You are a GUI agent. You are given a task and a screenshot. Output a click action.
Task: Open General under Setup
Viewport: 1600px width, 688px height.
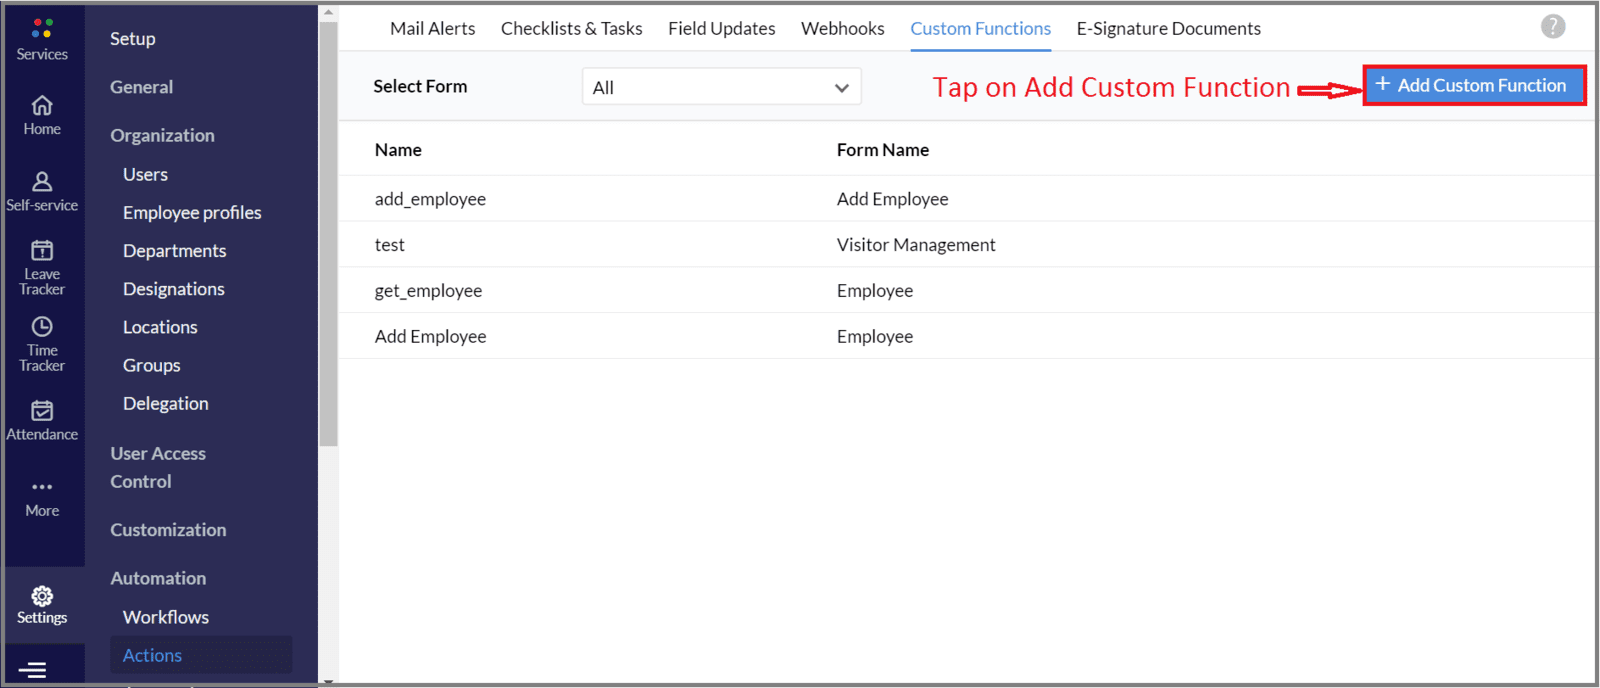pyautogui.click(x=141, y=87)
